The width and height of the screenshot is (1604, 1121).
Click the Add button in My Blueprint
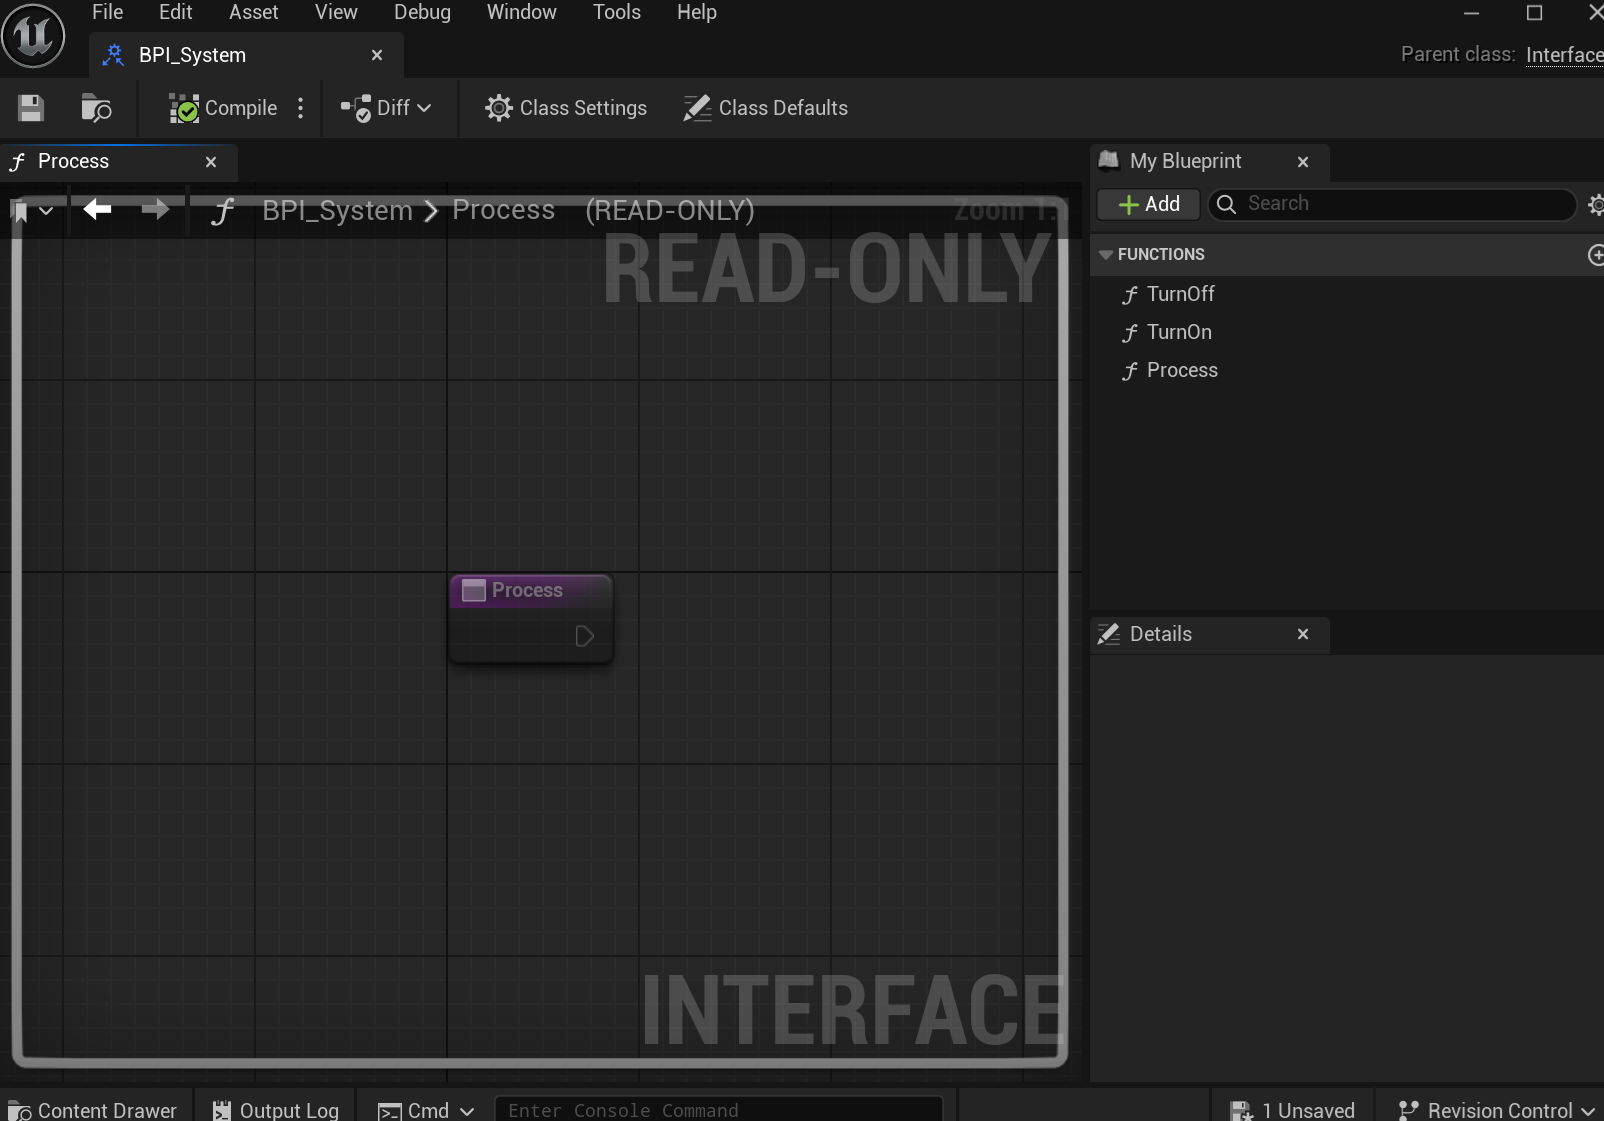(1149, 204)
